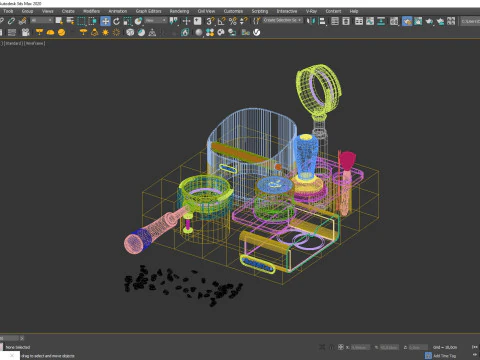Toggle Percent Snap
480x360 pixels.
pos(233,21)
